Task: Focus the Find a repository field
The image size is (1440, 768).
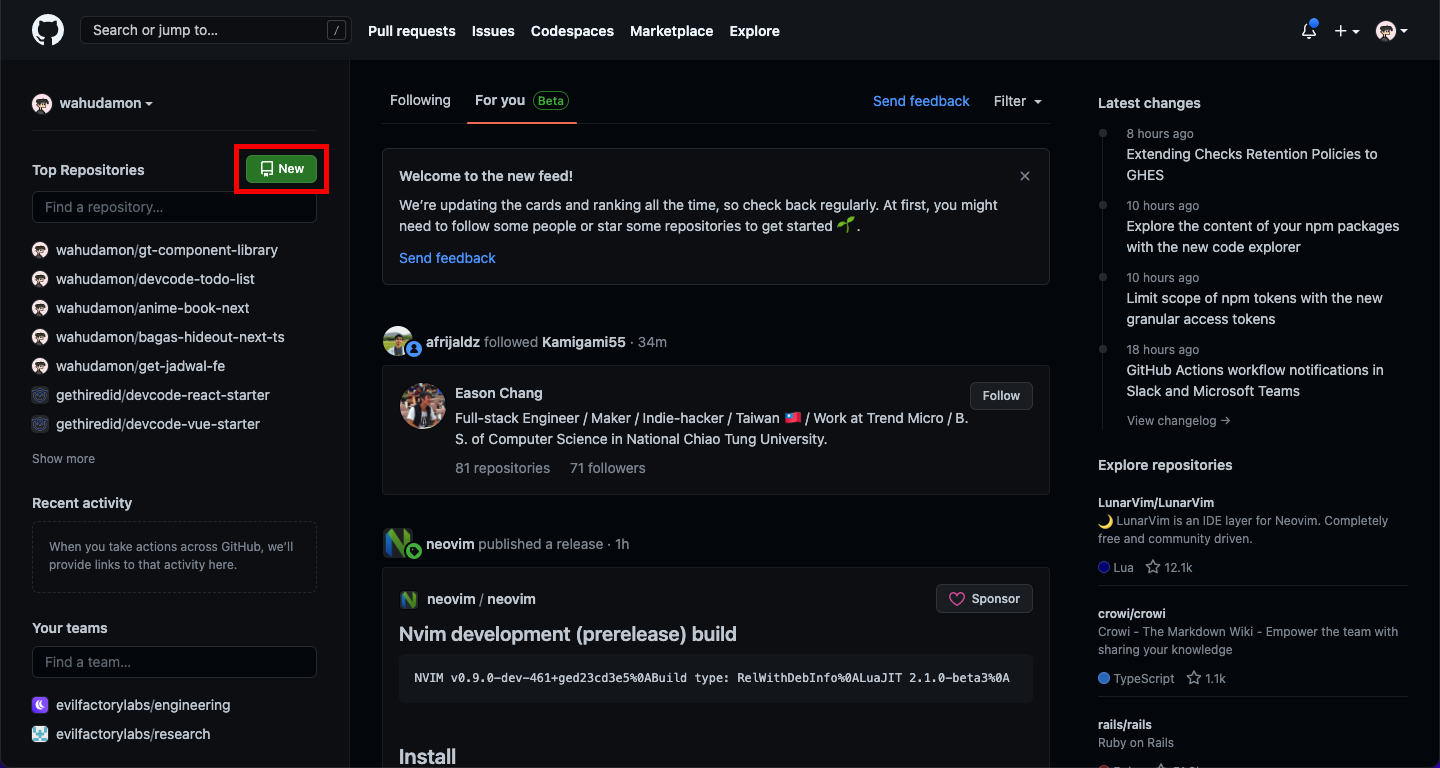Action: pyautogui.click(x=174, y=207)
